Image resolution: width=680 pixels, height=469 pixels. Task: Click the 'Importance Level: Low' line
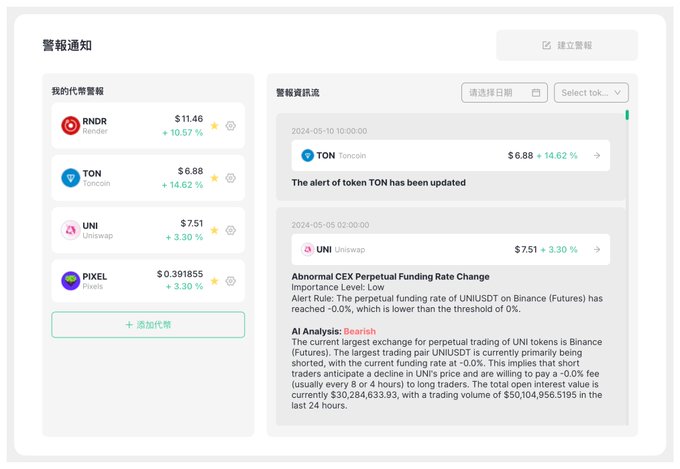pos(338,287)
